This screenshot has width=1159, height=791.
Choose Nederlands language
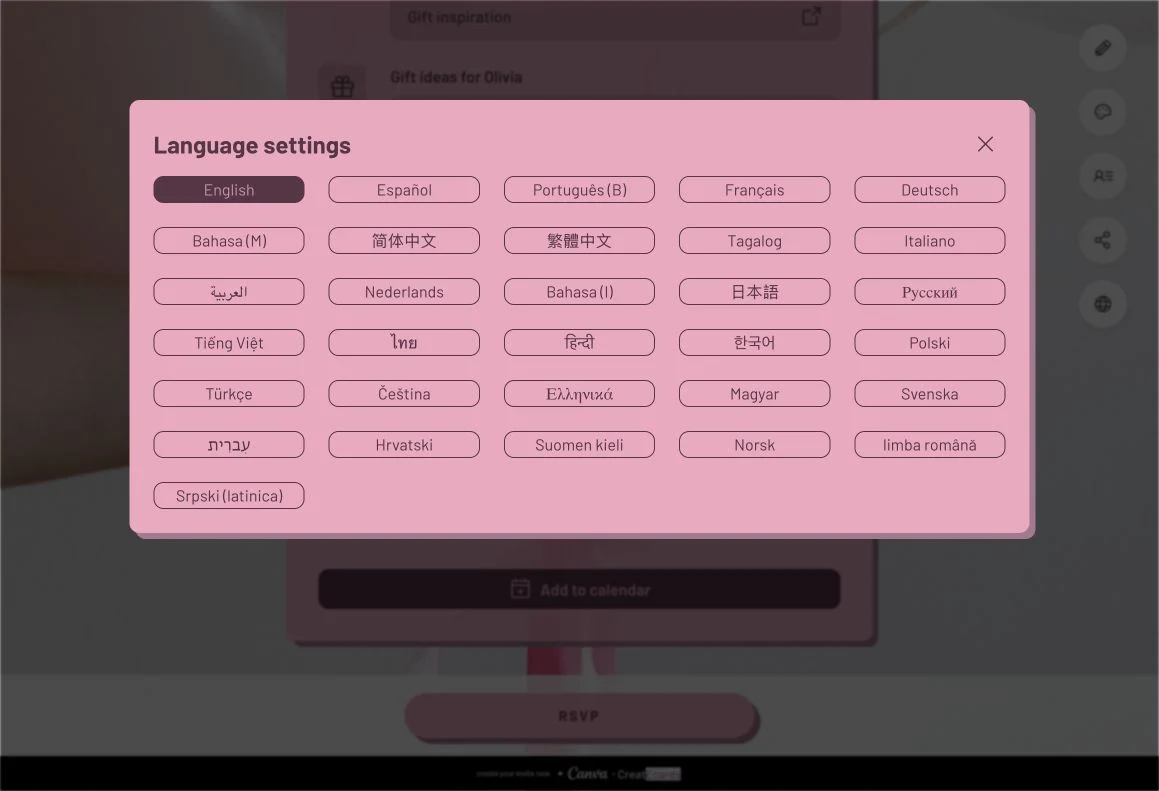tap(404, 292)
